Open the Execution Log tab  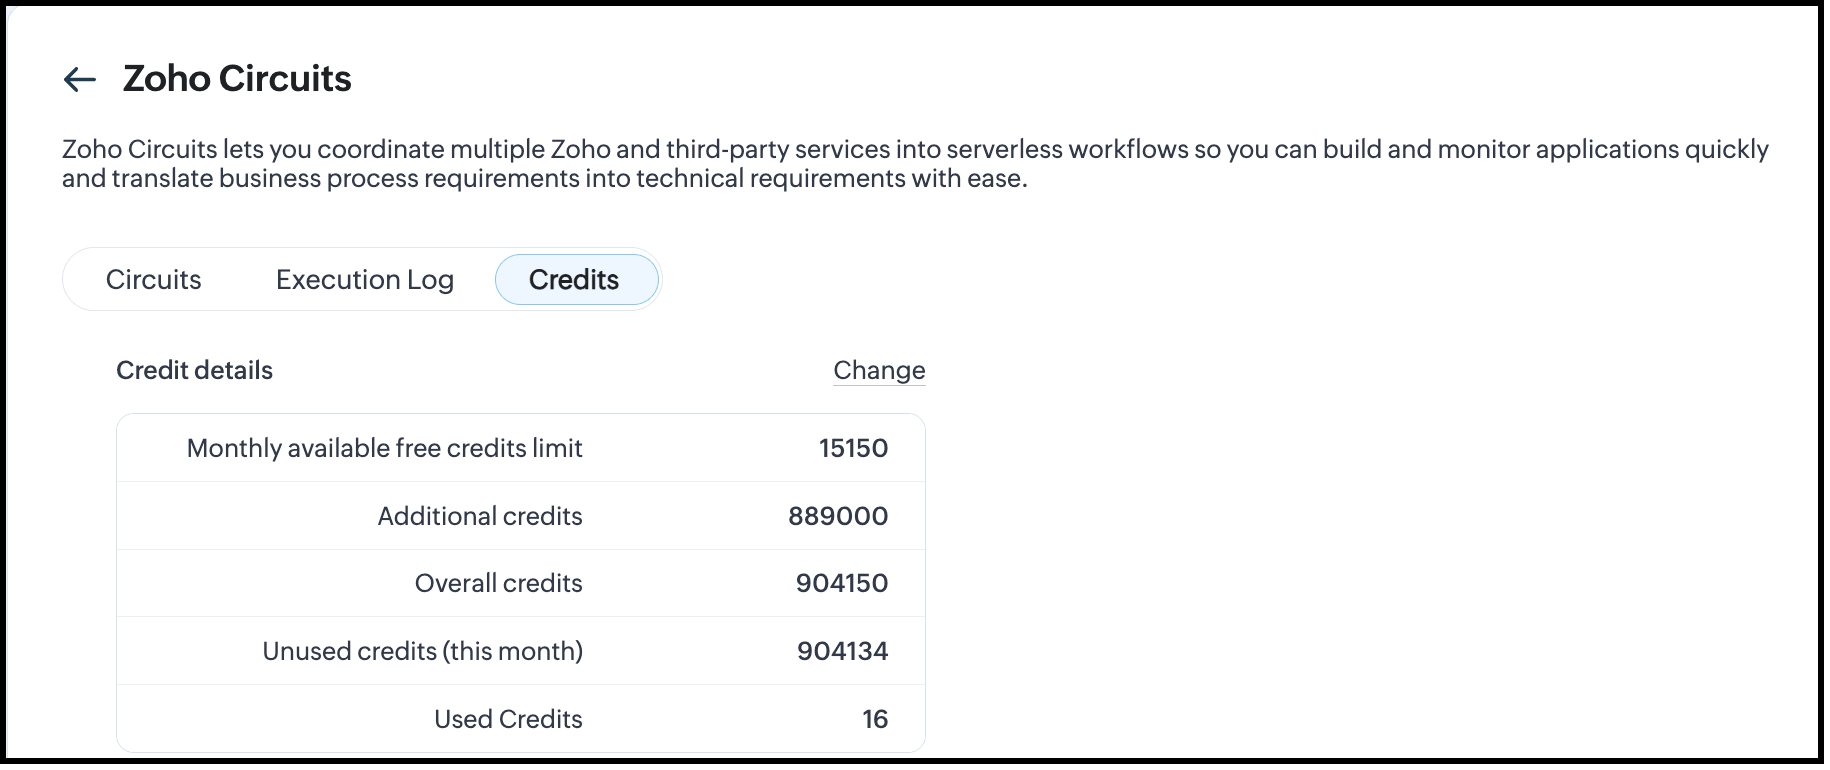(364, 280)
